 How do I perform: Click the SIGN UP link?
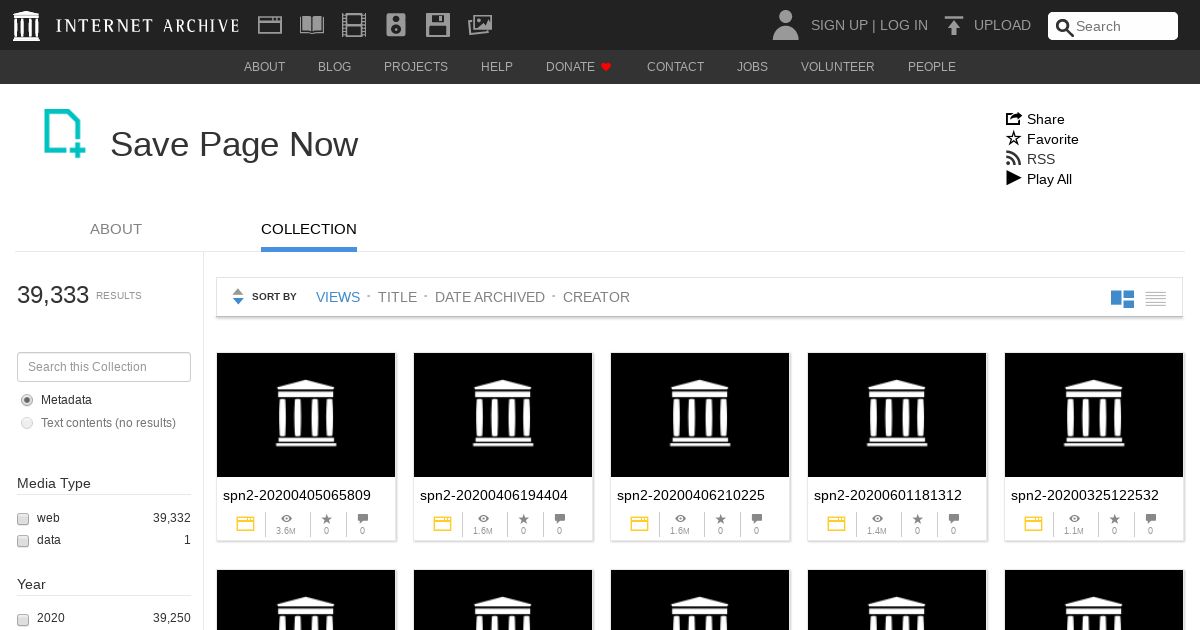tap(839, 25)
